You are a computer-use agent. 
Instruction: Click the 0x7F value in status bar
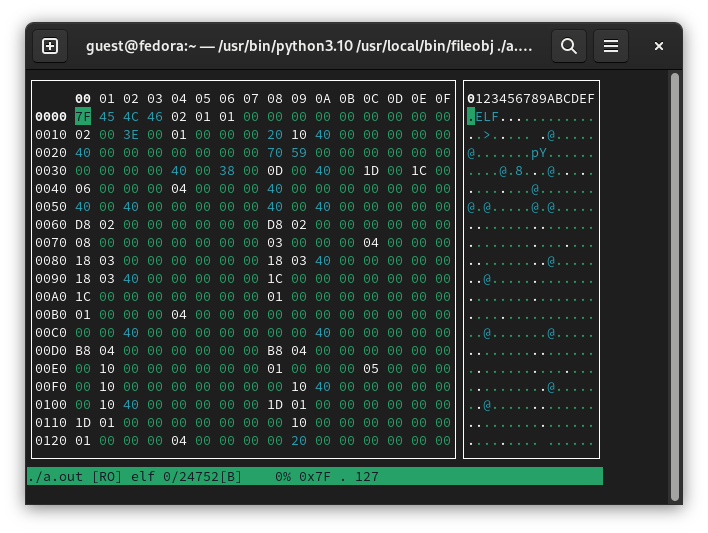(x=315, y=477)
